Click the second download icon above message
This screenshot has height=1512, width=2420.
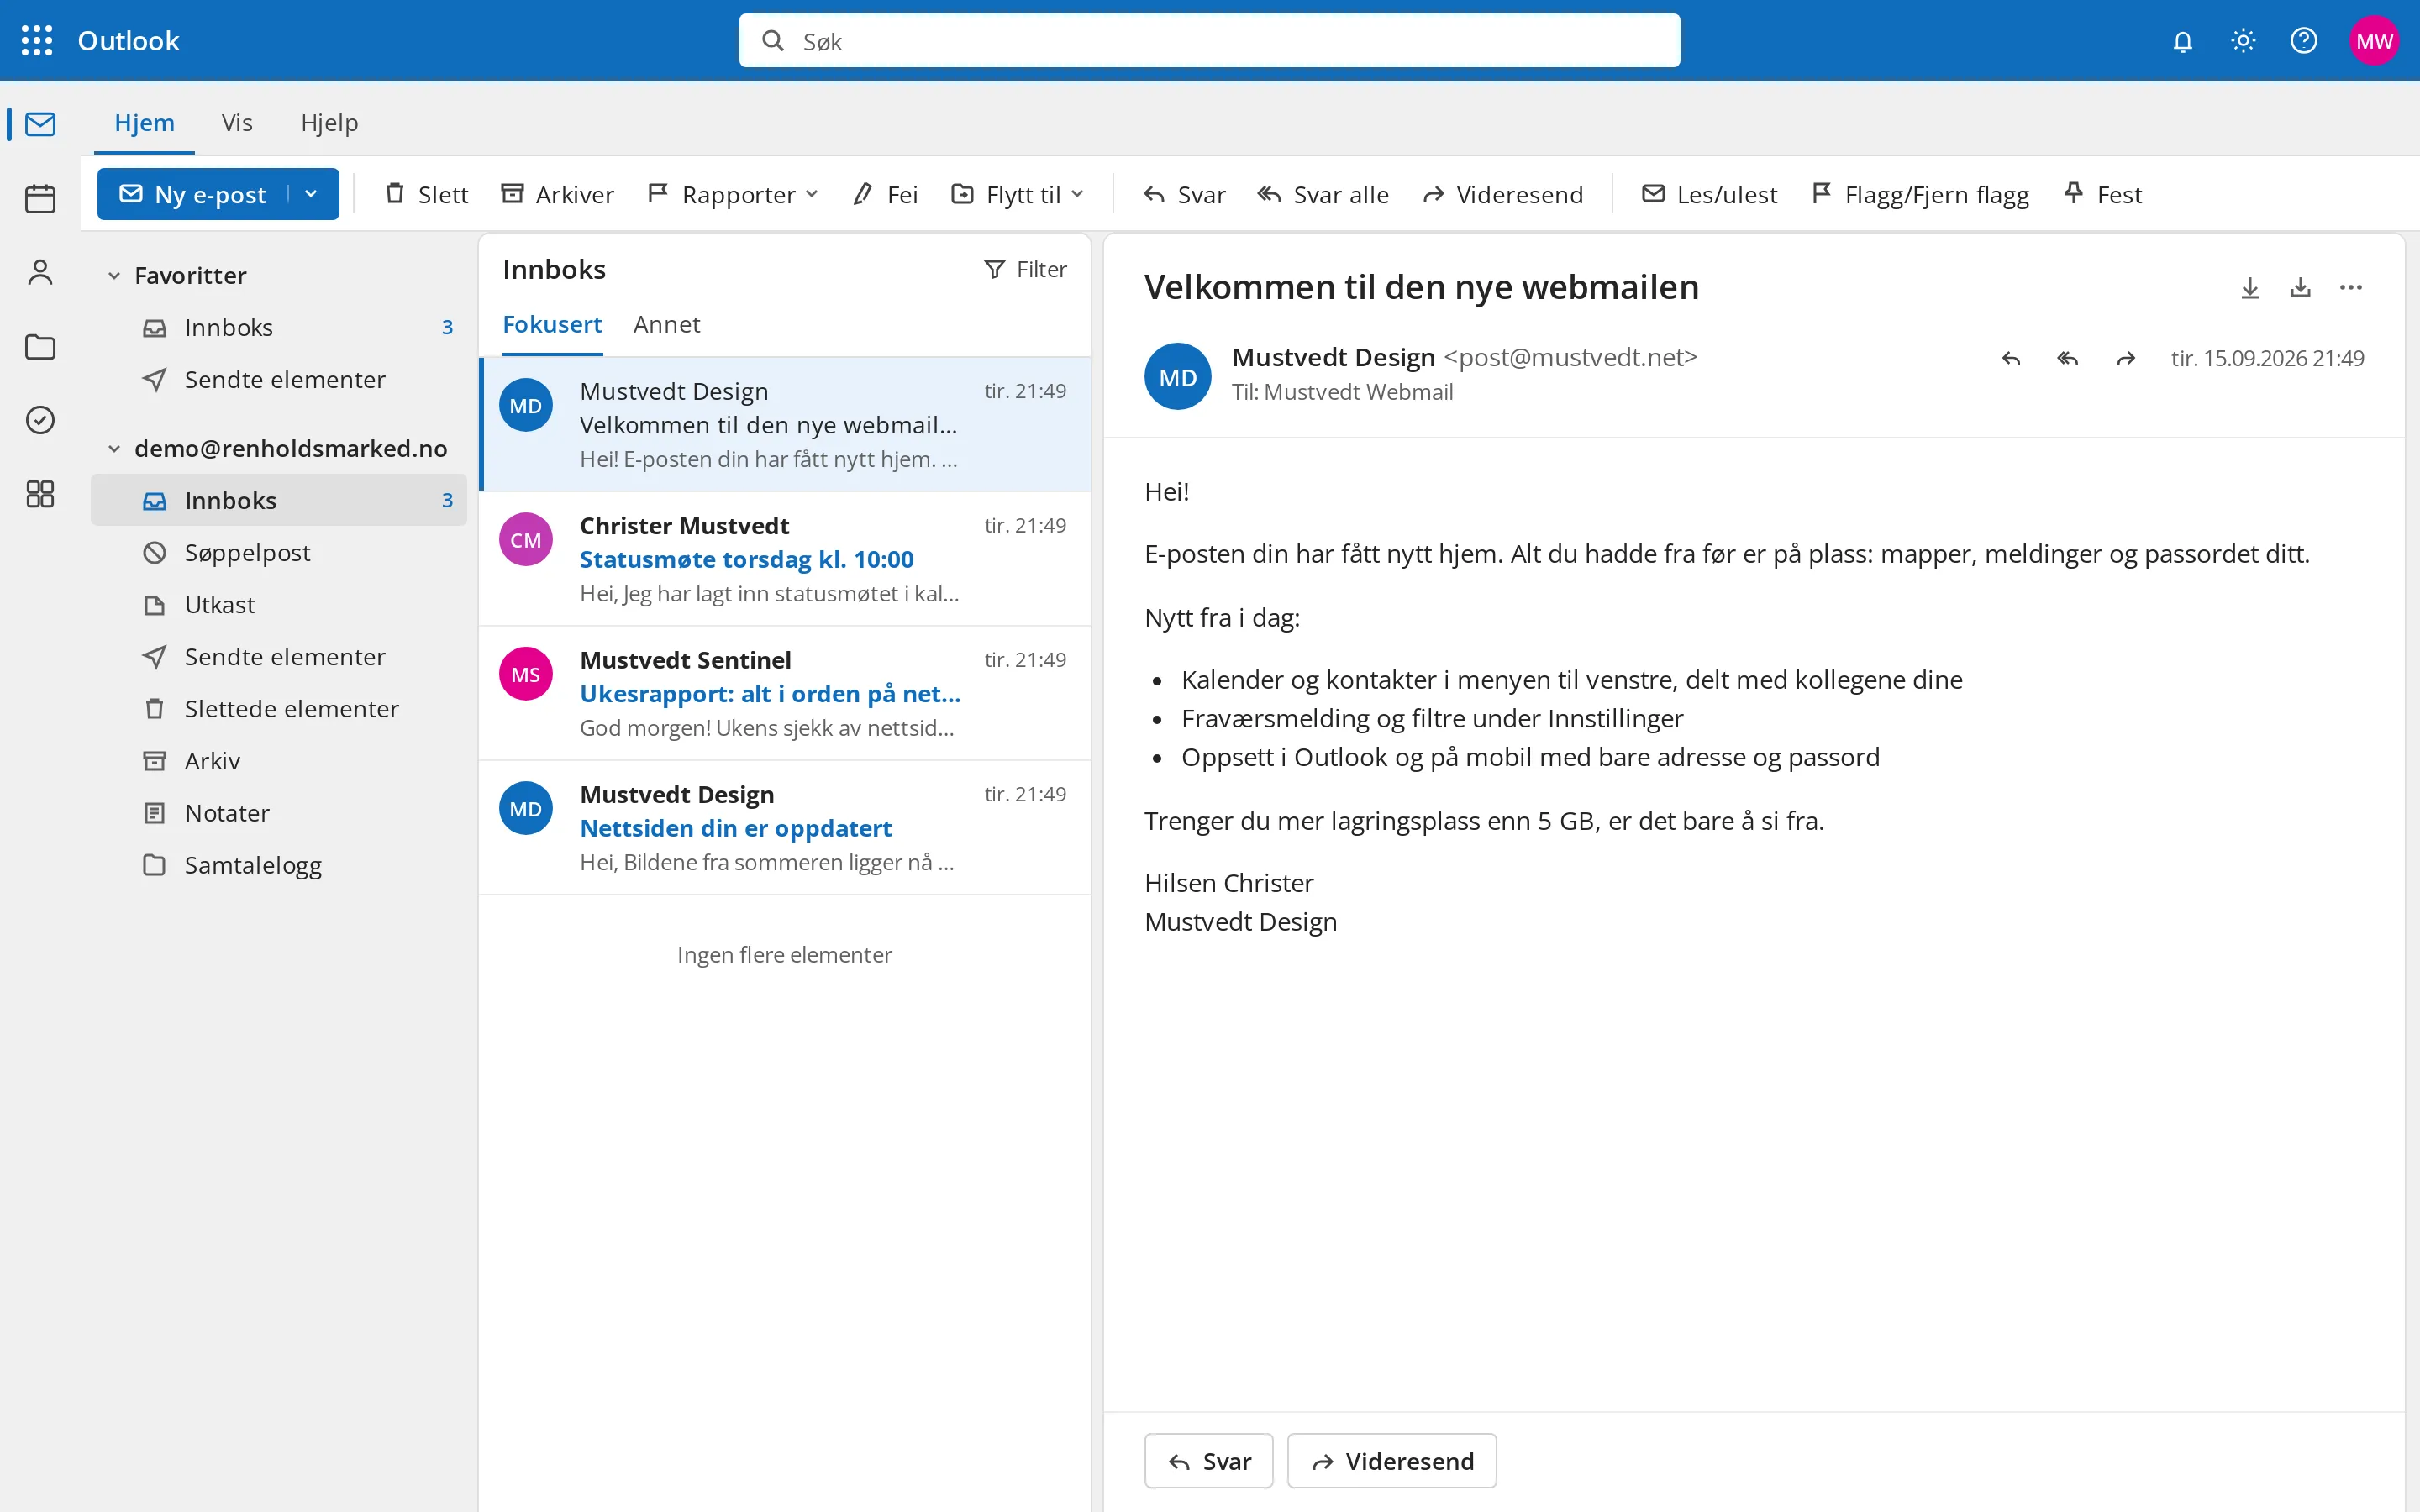[2301, 288]
